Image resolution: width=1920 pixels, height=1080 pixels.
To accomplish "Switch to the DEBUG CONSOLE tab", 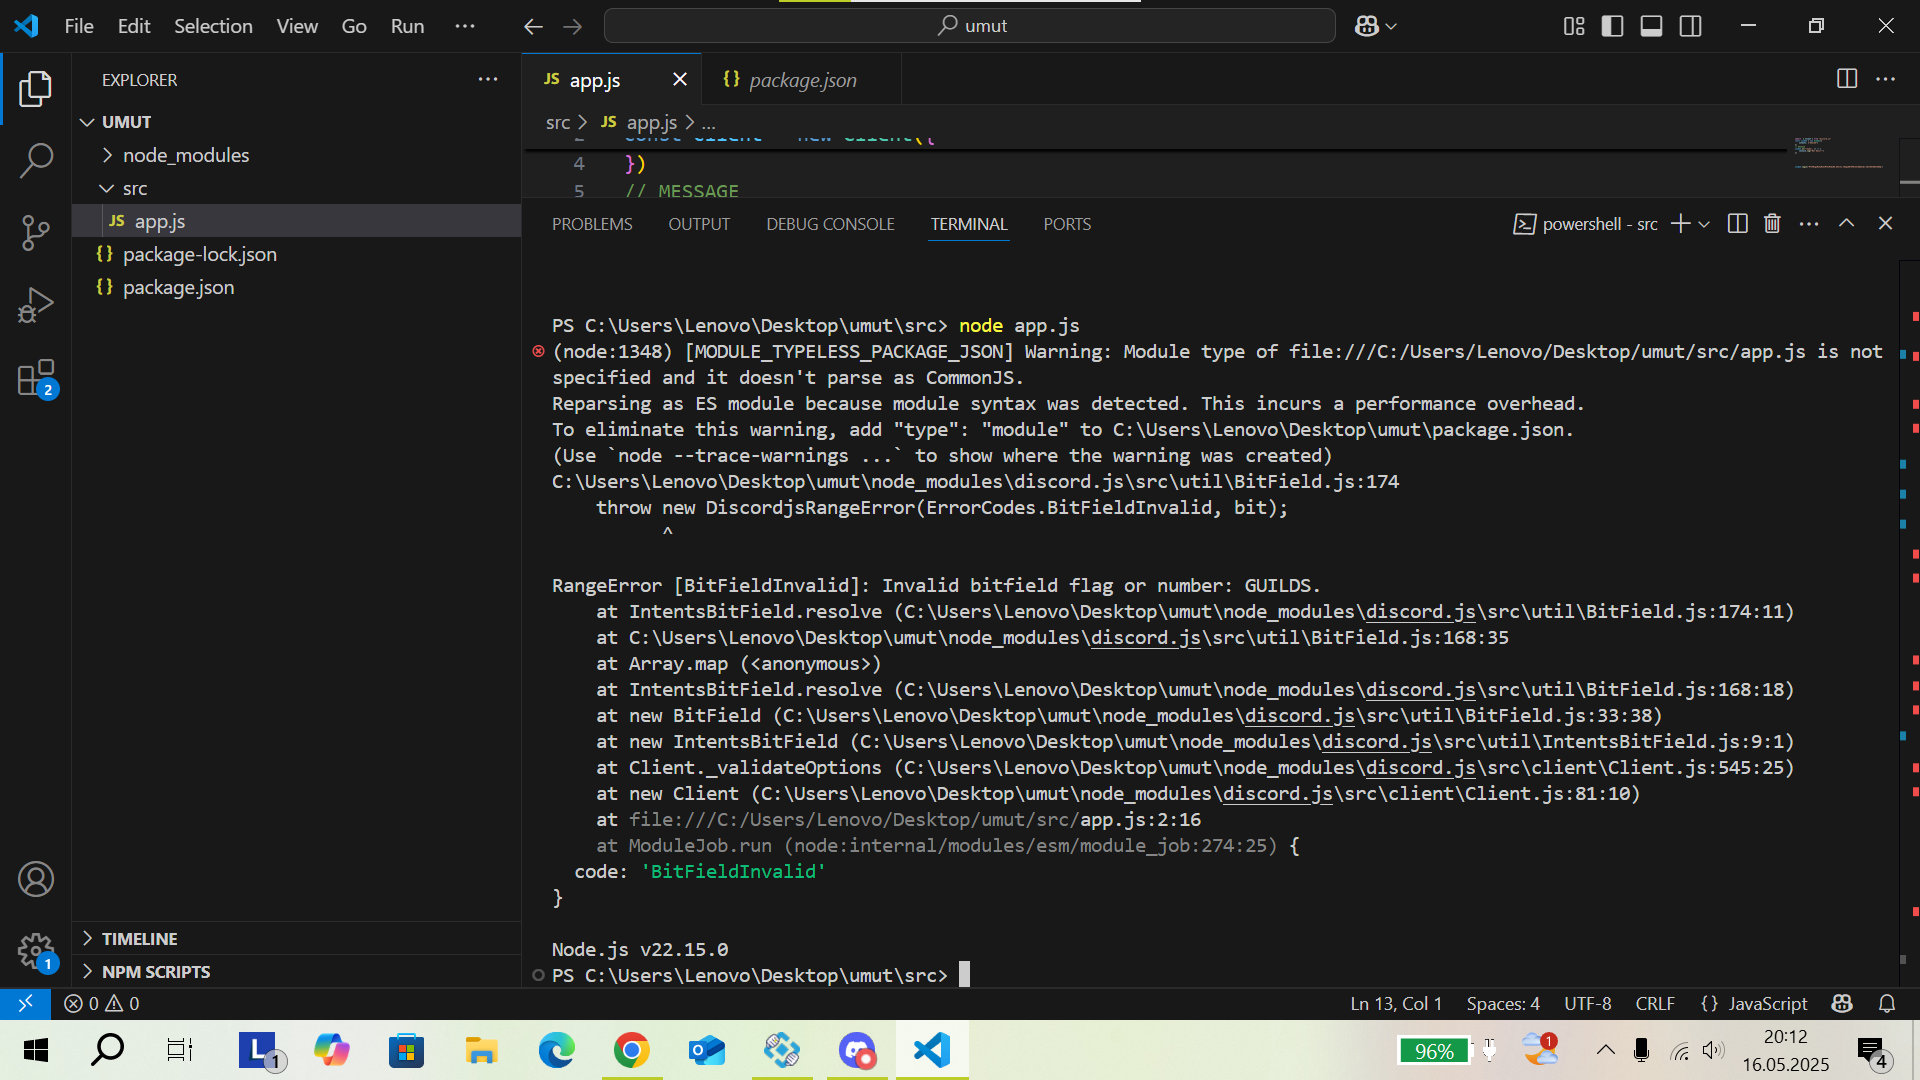I will point(830,224).
